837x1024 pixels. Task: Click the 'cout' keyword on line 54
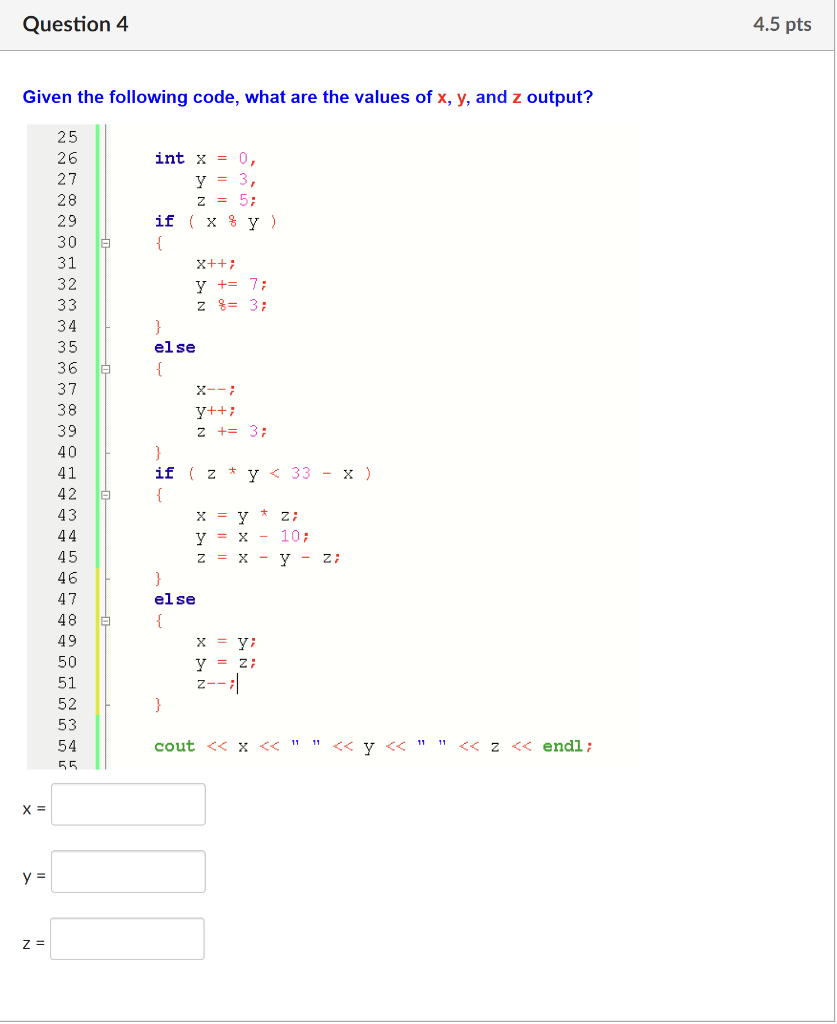click(175, 746)
